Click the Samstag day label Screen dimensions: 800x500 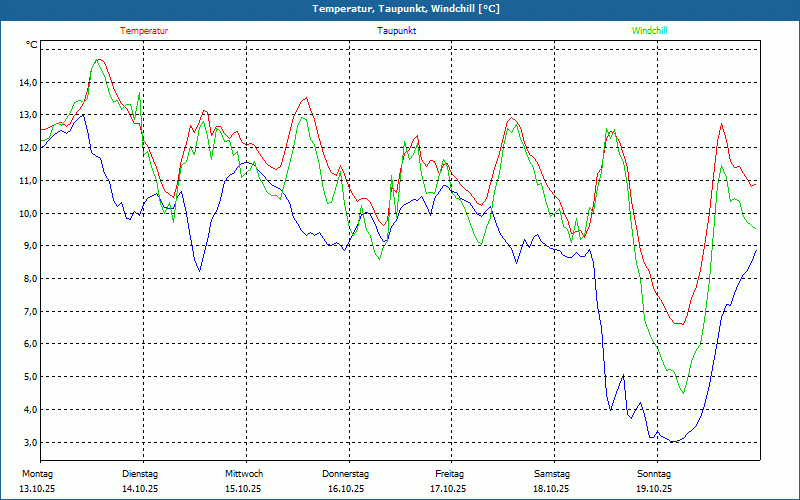click(551, 473)
